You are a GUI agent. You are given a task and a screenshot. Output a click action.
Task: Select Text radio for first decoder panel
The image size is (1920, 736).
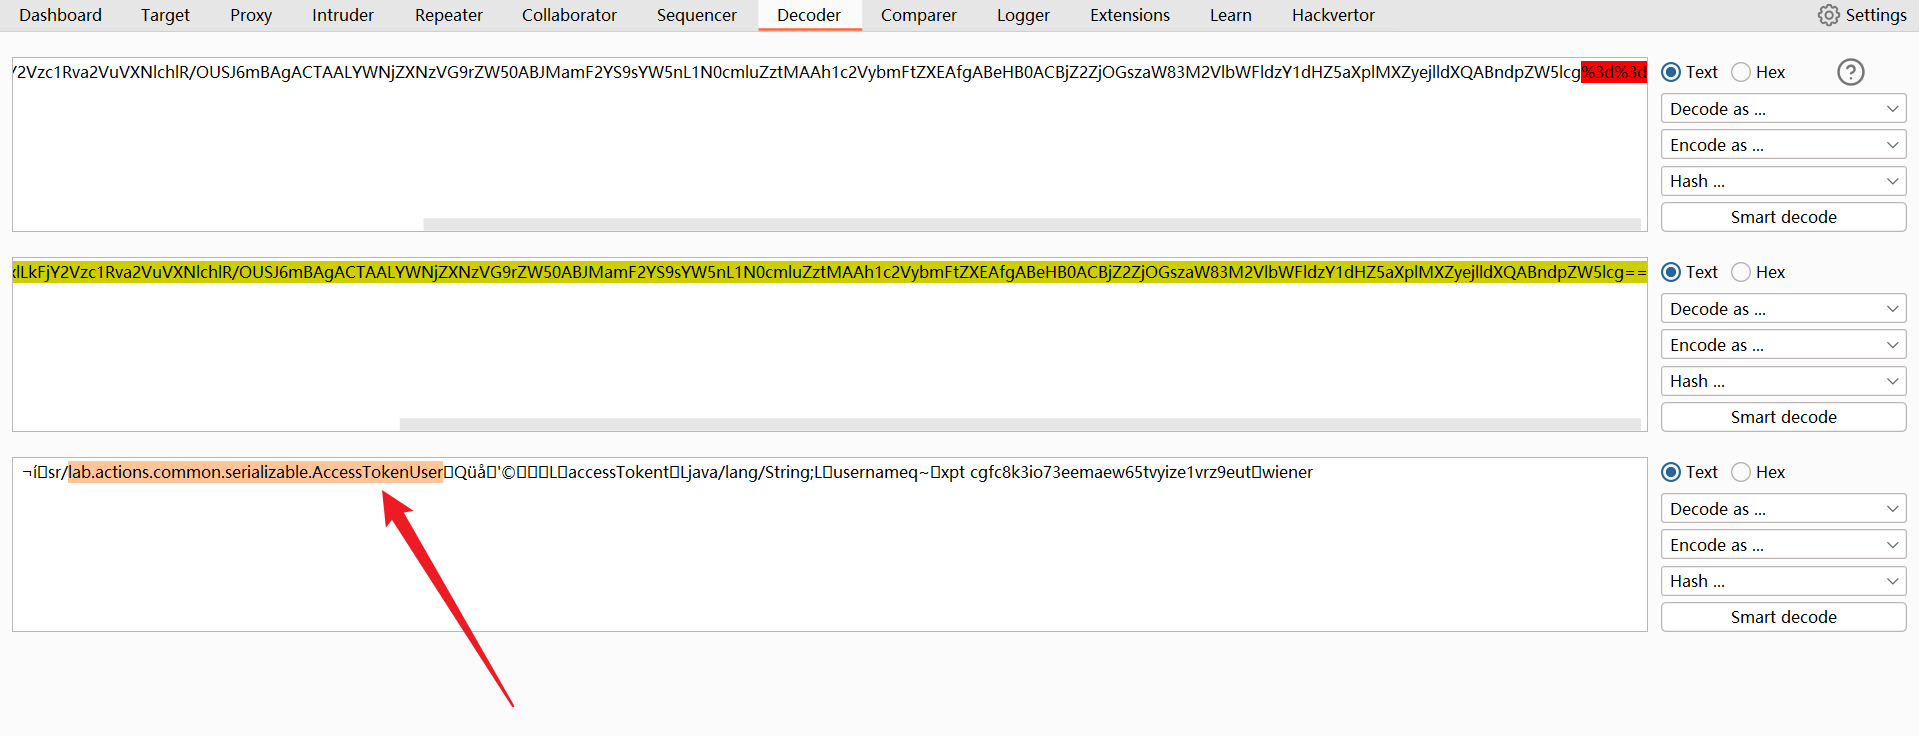tap(1671, 72)
